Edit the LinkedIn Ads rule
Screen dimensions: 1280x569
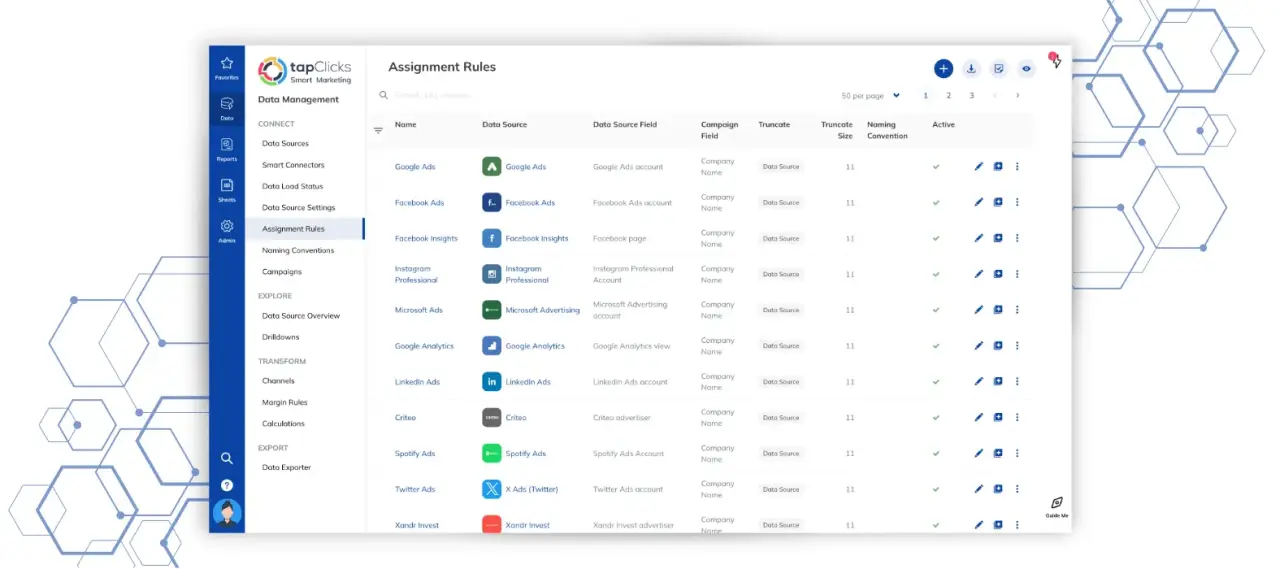point(979,382)
